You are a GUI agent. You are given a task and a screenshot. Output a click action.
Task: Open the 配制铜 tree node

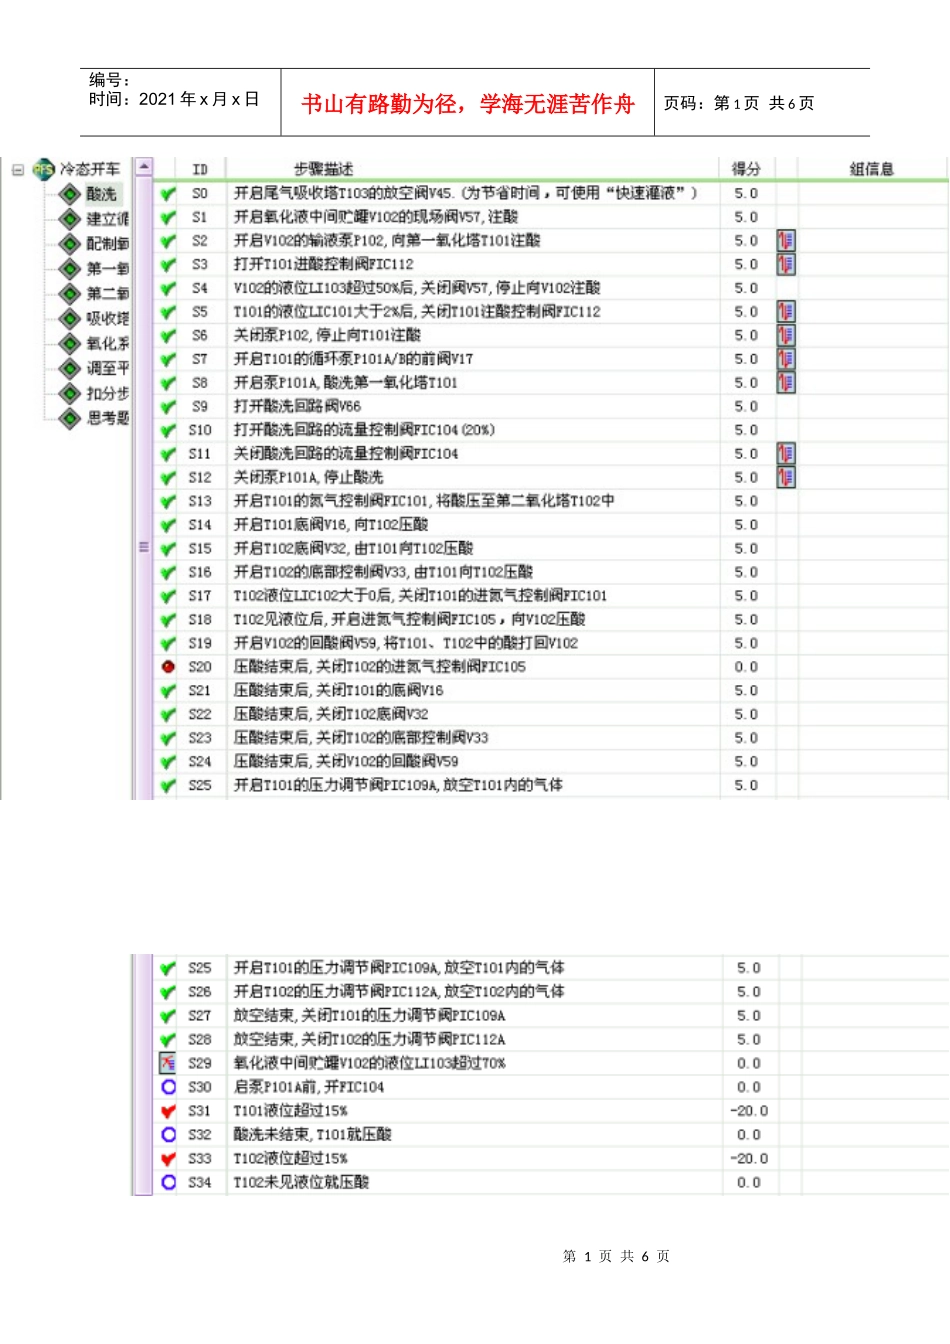[x=107, y=244]
